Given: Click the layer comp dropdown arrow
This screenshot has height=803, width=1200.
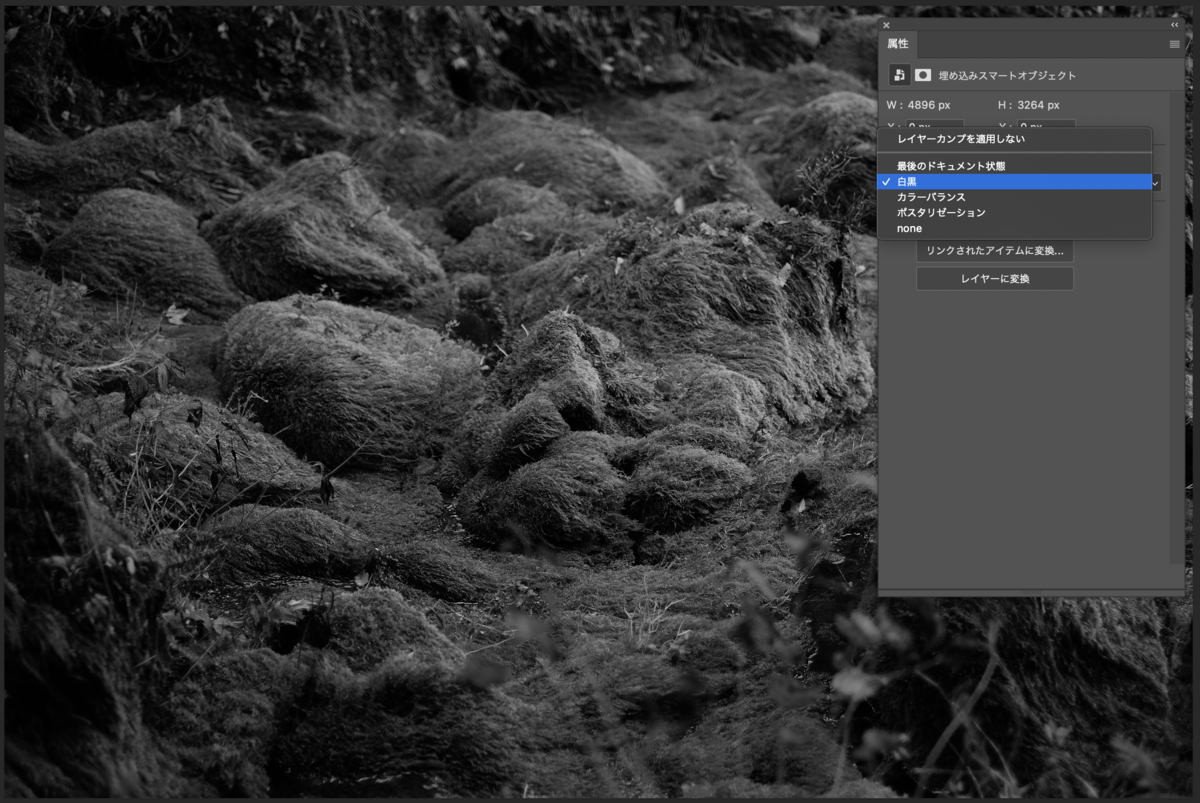Looking at the screenshot, I should [1157, 183].
